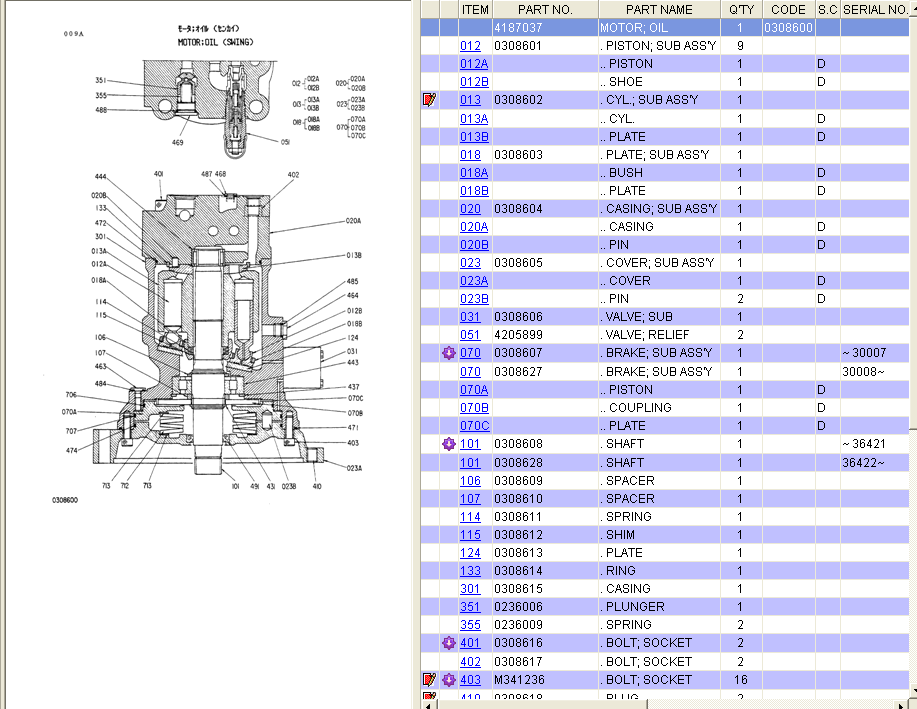
Task: Click the PART NAME column header
Action: click(x=659, y=9)
